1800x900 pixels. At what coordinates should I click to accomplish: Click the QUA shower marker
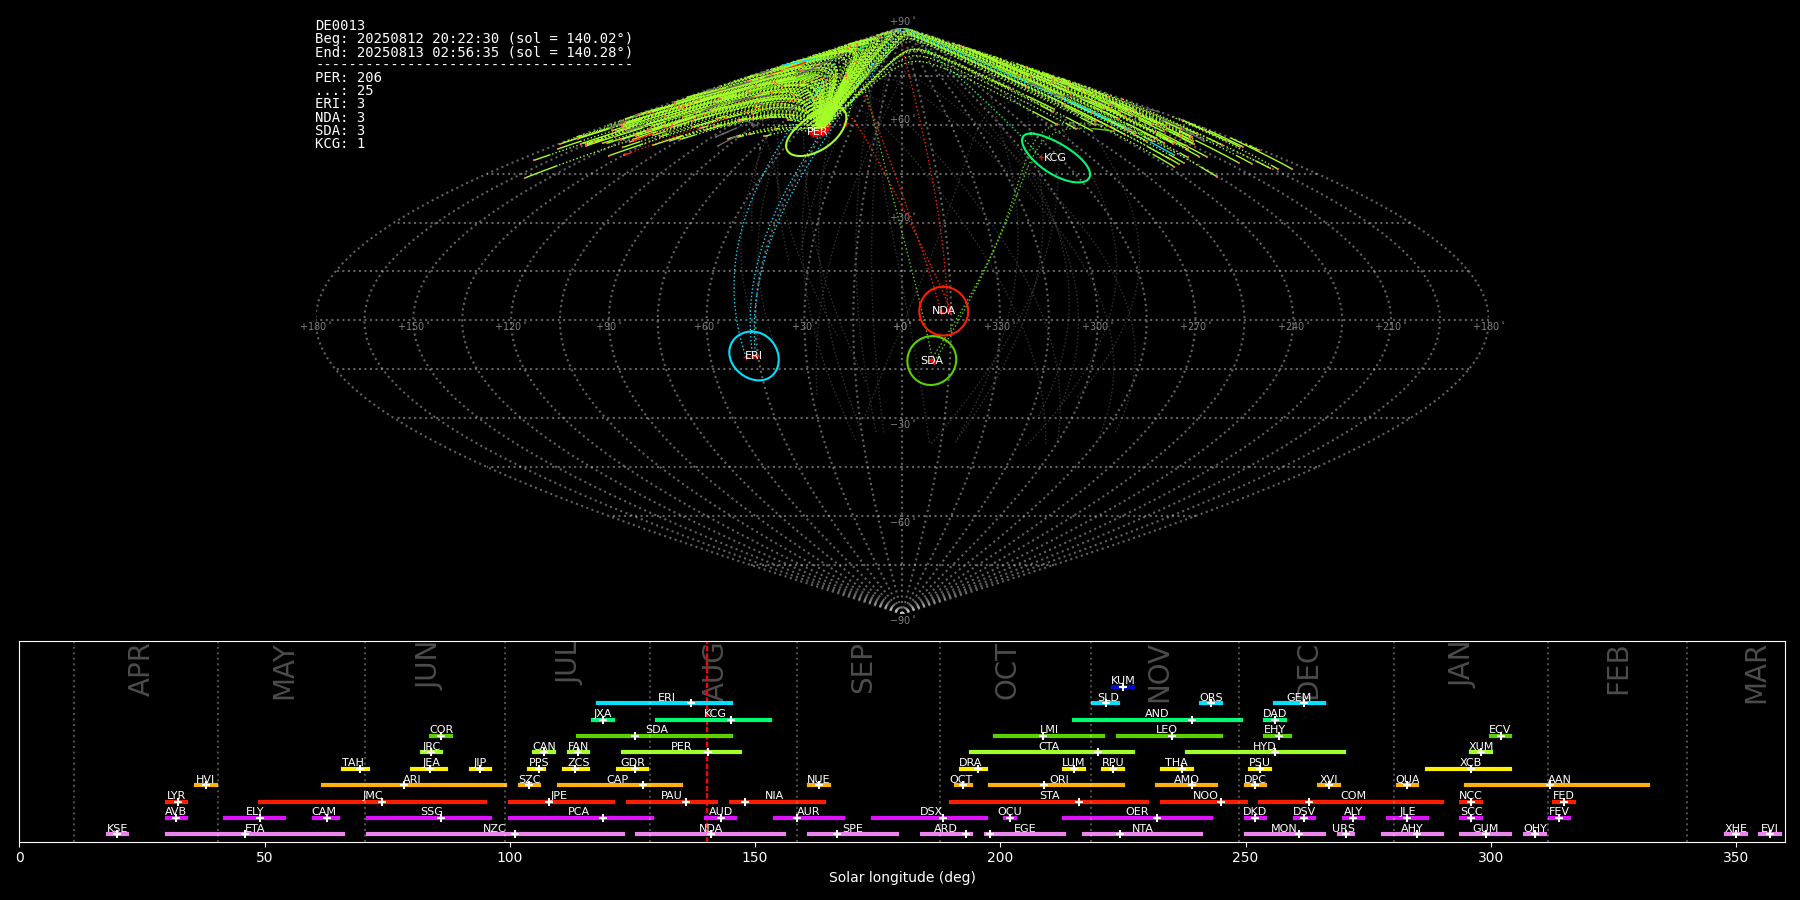click(x=1407, y=784)
